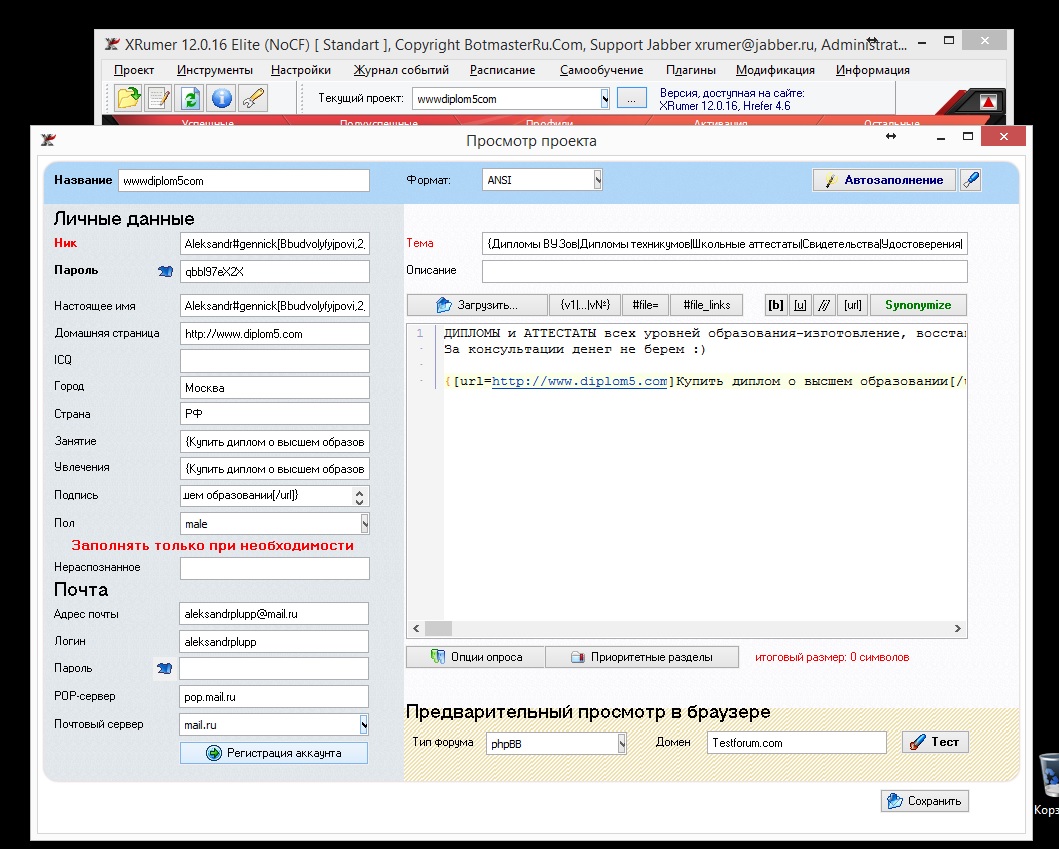1059x849 pixels.
Task: Click the Тест button
Action: 935,742
